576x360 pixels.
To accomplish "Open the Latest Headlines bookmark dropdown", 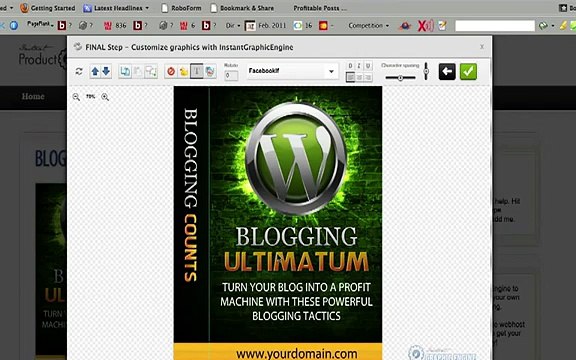I will [x=116, y=8].
